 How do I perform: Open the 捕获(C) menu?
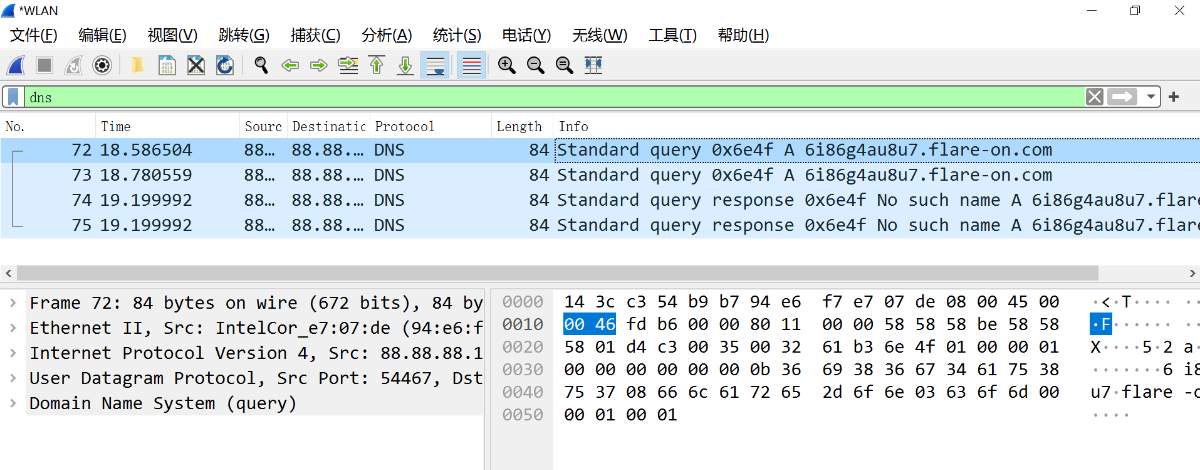coord(315,35)
